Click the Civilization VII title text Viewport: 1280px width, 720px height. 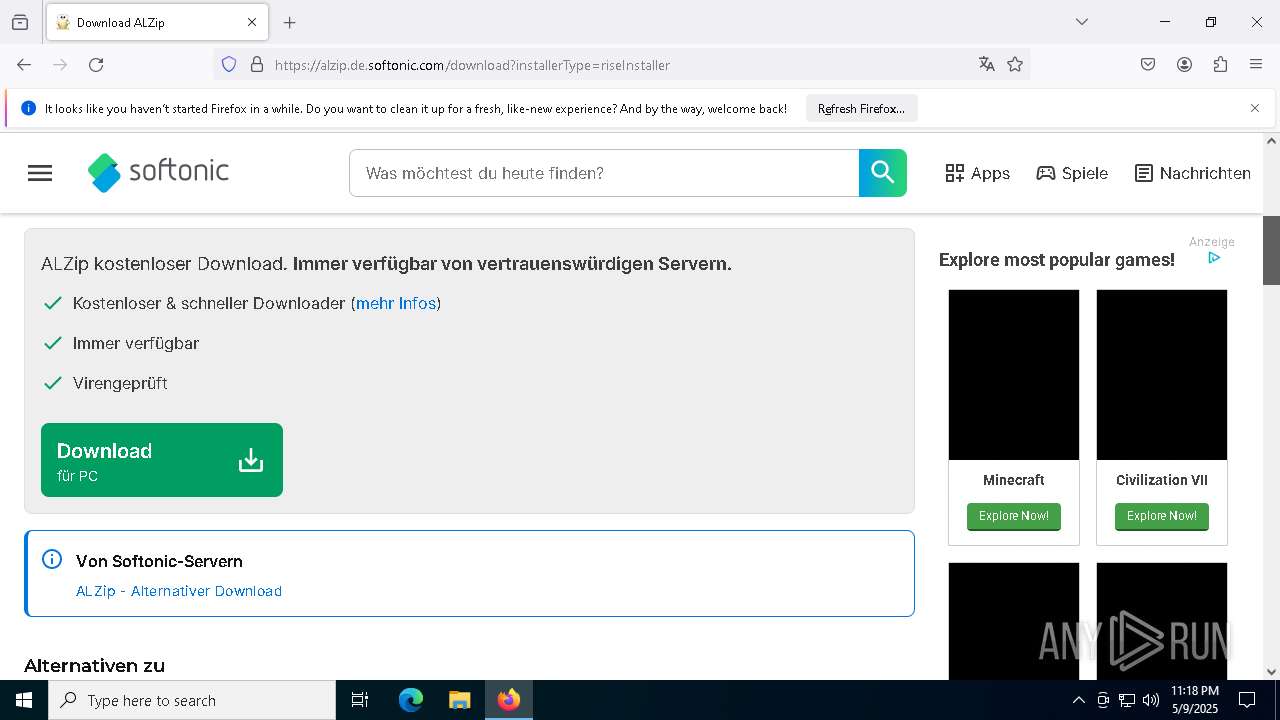pos(1162,480)
